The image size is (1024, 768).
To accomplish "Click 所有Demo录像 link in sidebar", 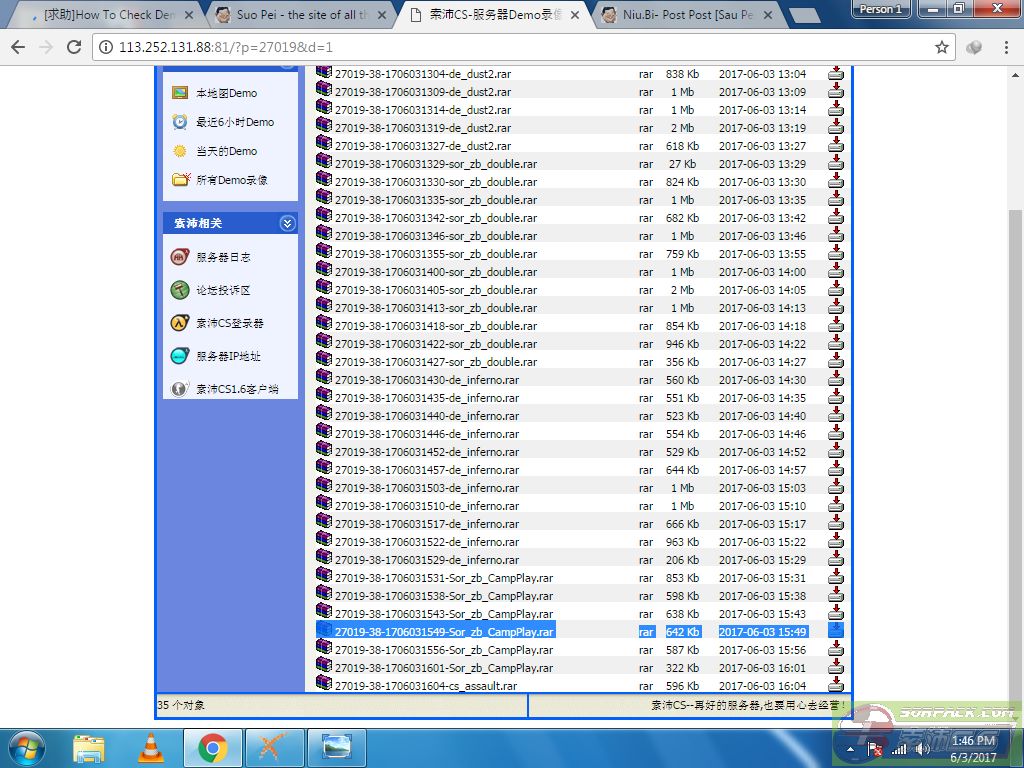I will click(231, 180).
